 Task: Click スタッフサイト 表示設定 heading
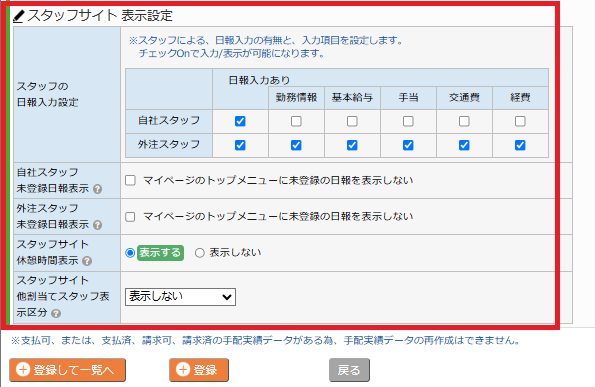(x=100, y=16)
